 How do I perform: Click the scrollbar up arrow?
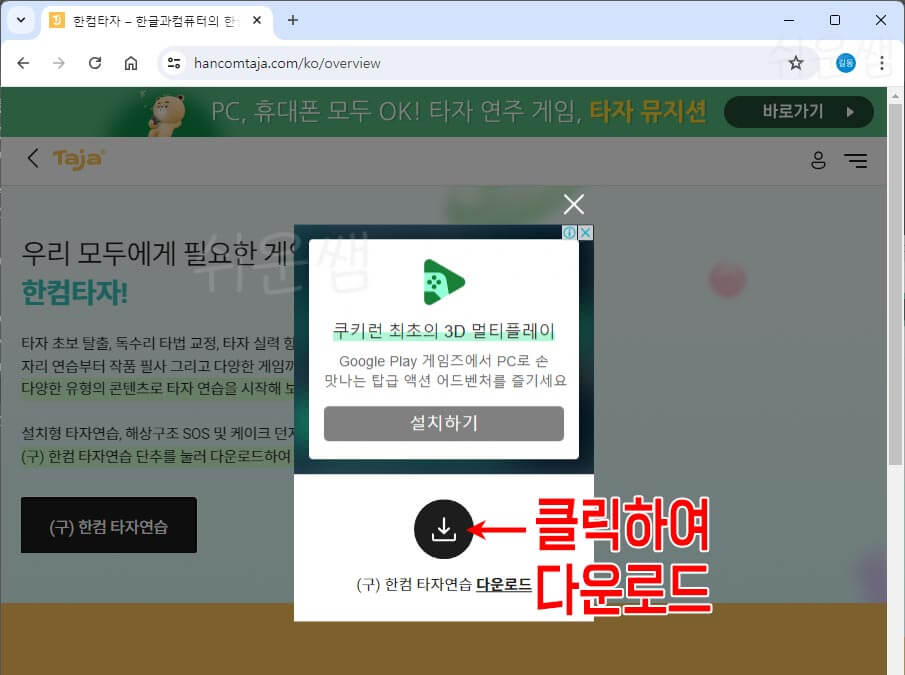click(x=895, y=95)
